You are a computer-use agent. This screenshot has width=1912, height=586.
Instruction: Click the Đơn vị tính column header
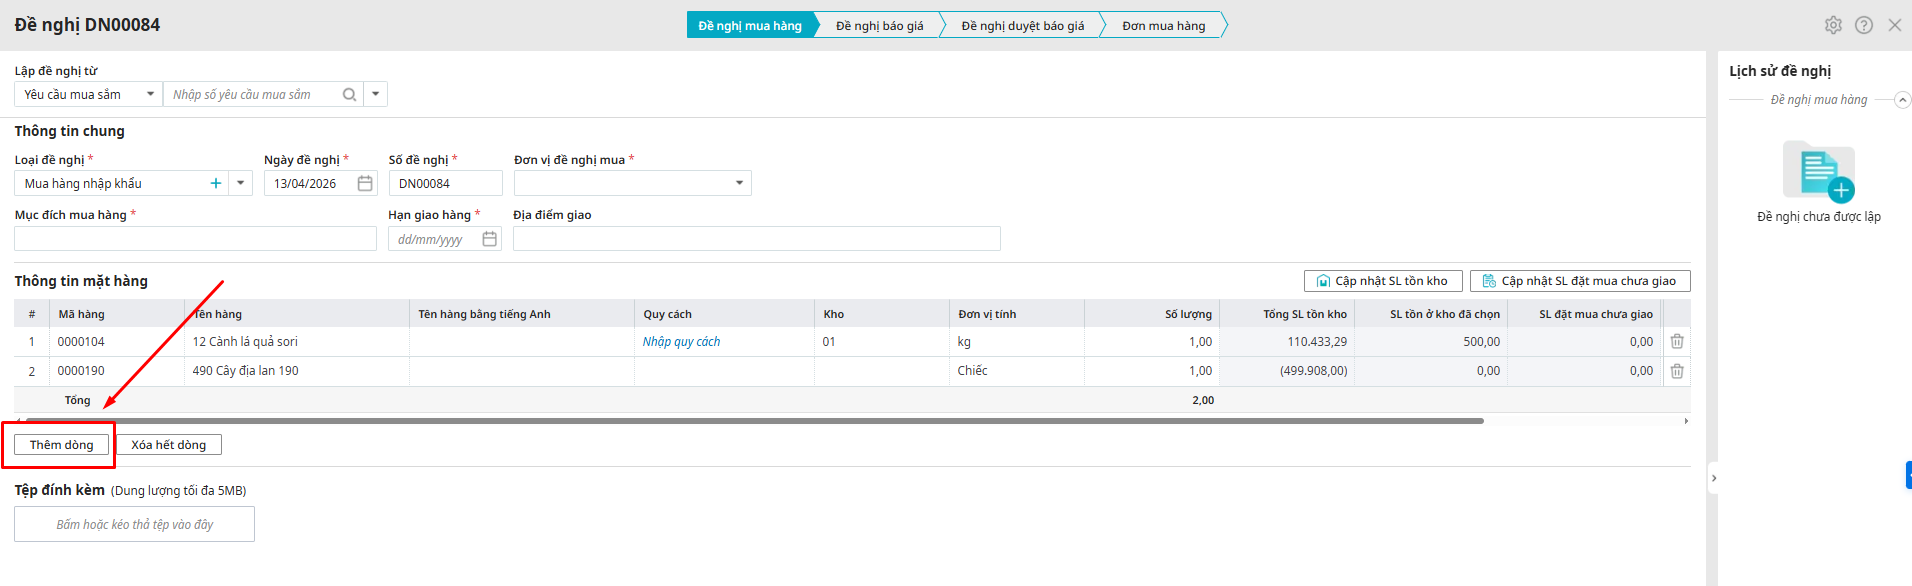coord(1017,314)
